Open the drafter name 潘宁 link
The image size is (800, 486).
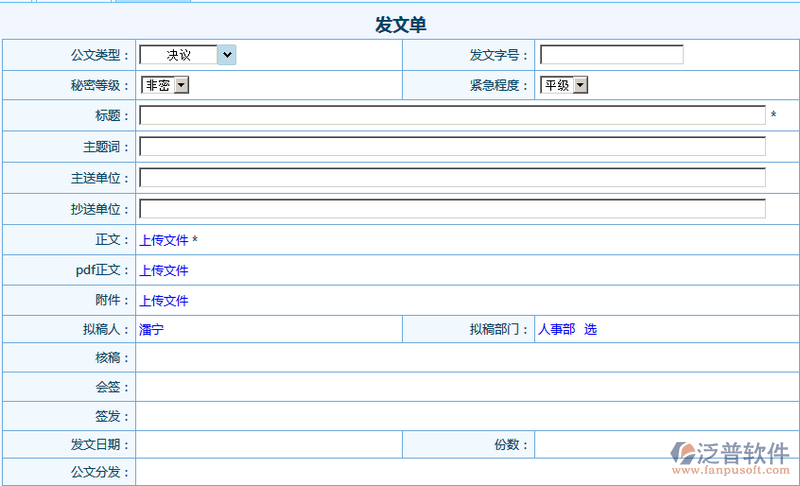tap(151, 329)
